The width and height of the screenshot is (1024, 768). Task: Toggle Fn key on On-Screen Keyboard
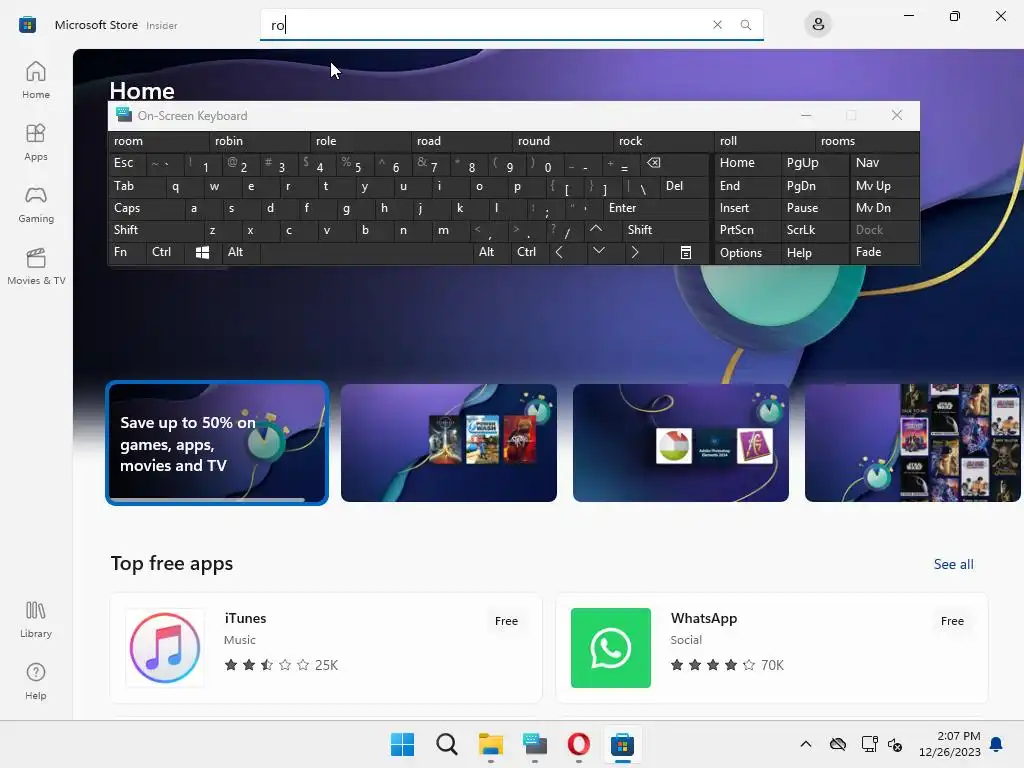coord(127,252)
